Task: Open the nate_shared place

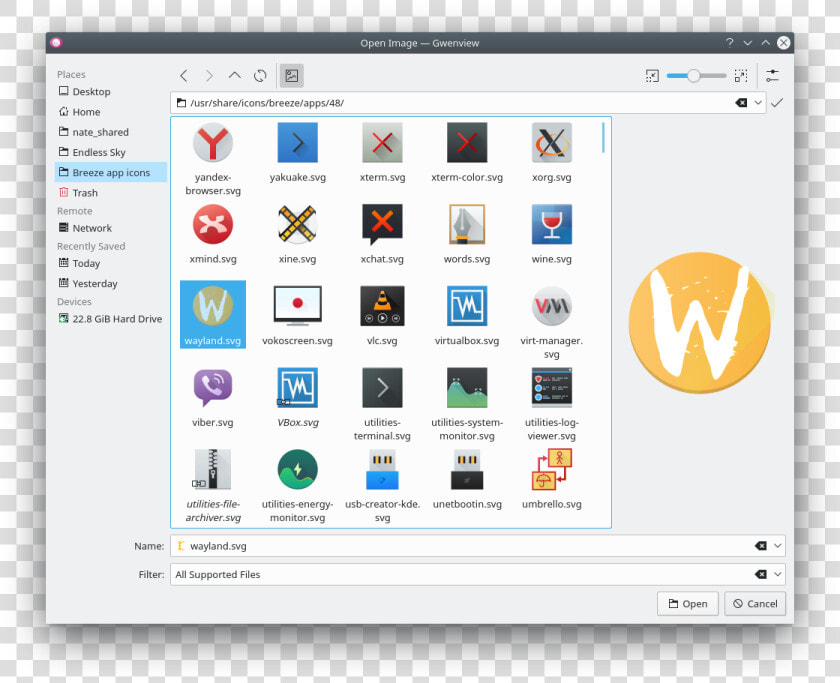Action: pyautogui.click(x=111, y=132)
